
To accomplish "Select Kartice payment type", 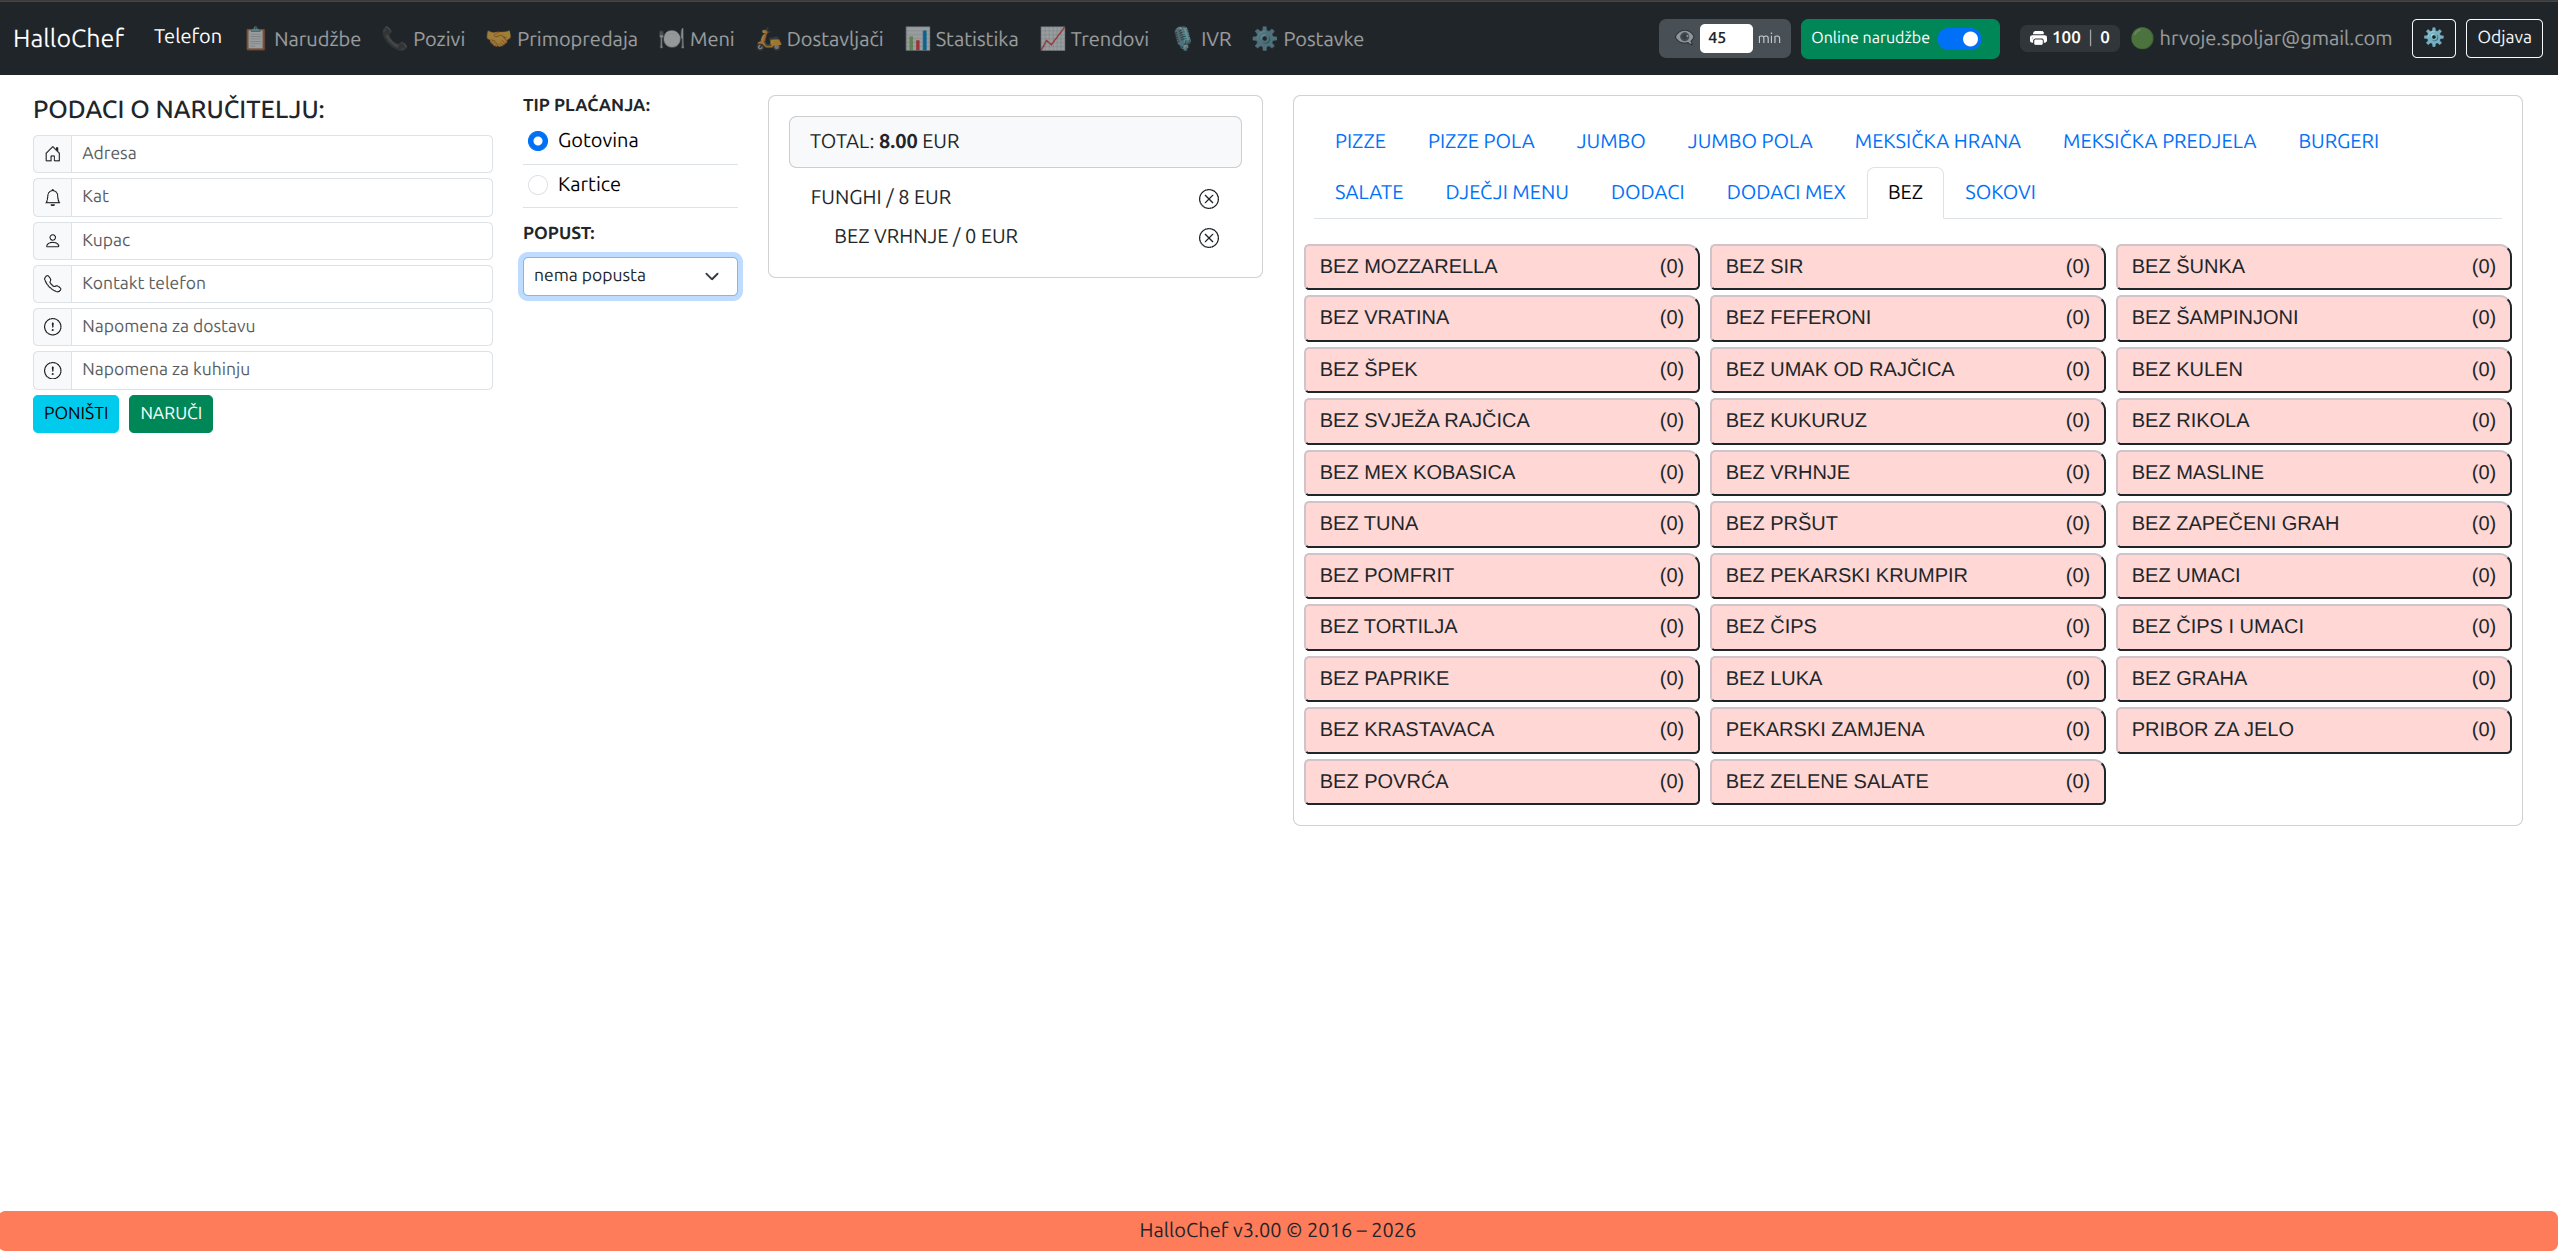I will [x=538, y=185].
